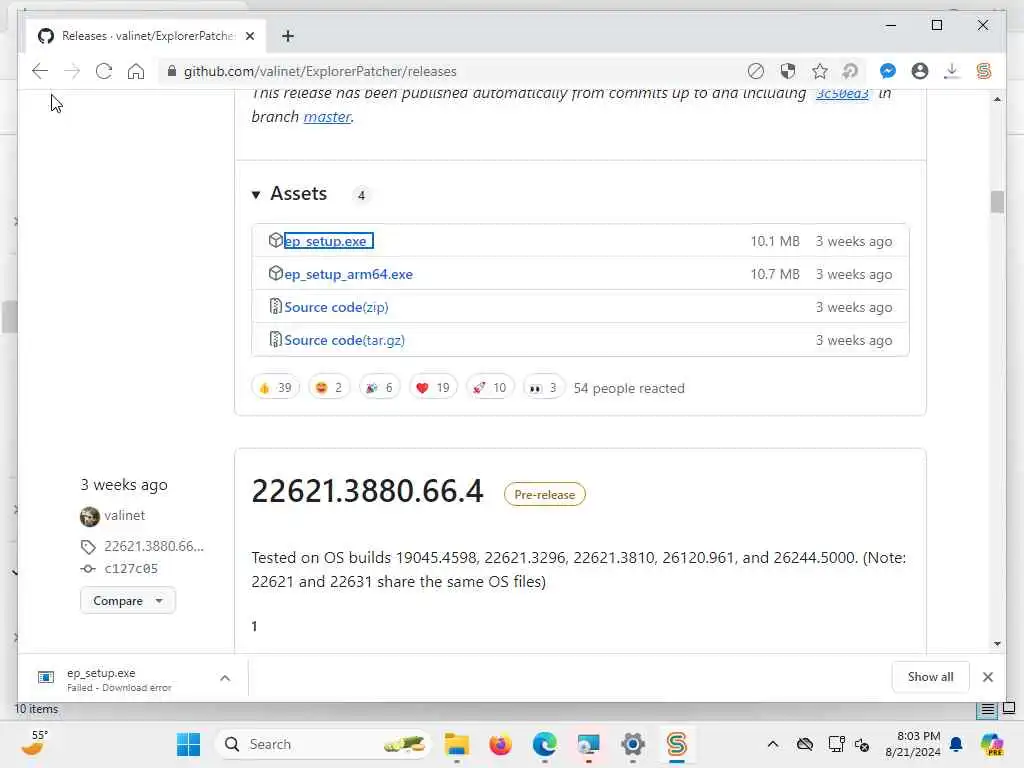The image size is (1024, 768).
Task: Open Settings gear in taskbar
Action: (632, 744)
